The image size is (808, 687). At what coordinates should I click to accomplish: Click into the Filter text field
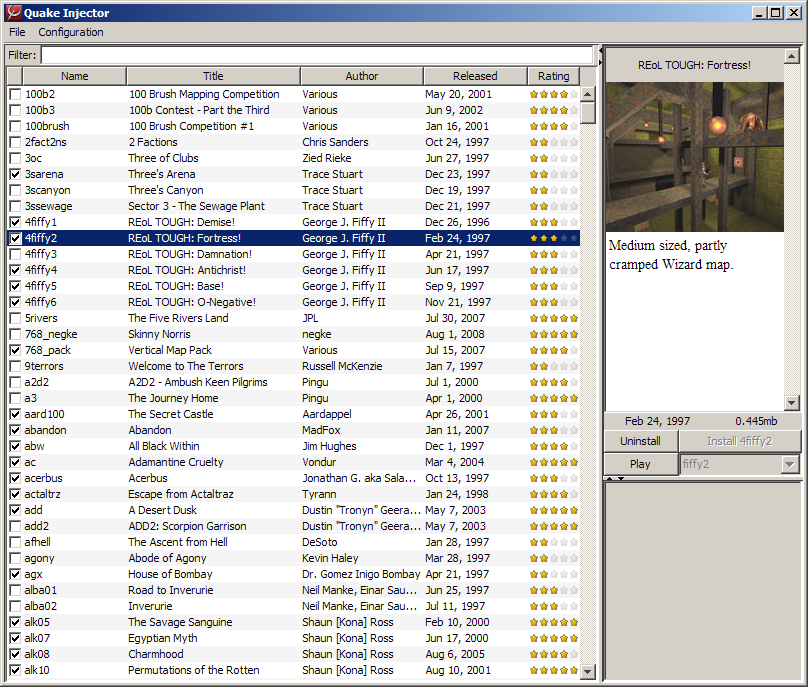pyautogui.click(x=316, y=55)
